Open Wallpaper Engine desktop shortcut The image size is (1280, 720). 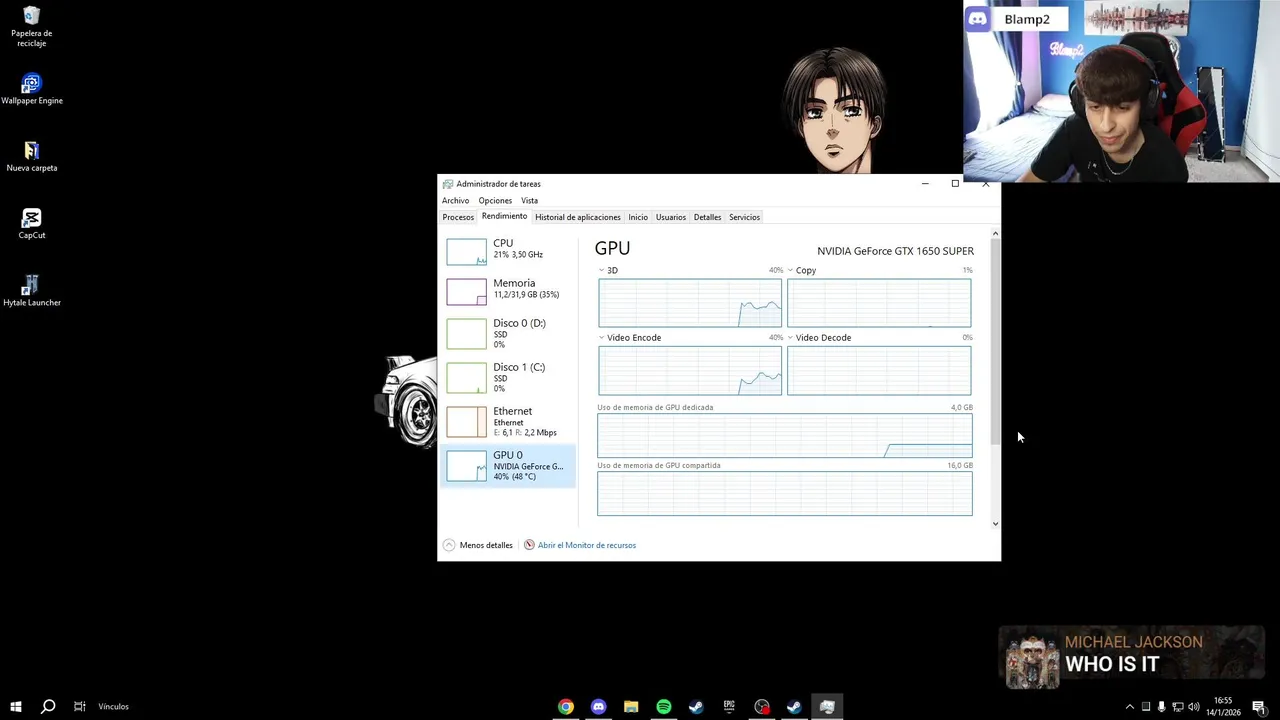(x=31, y=89)
